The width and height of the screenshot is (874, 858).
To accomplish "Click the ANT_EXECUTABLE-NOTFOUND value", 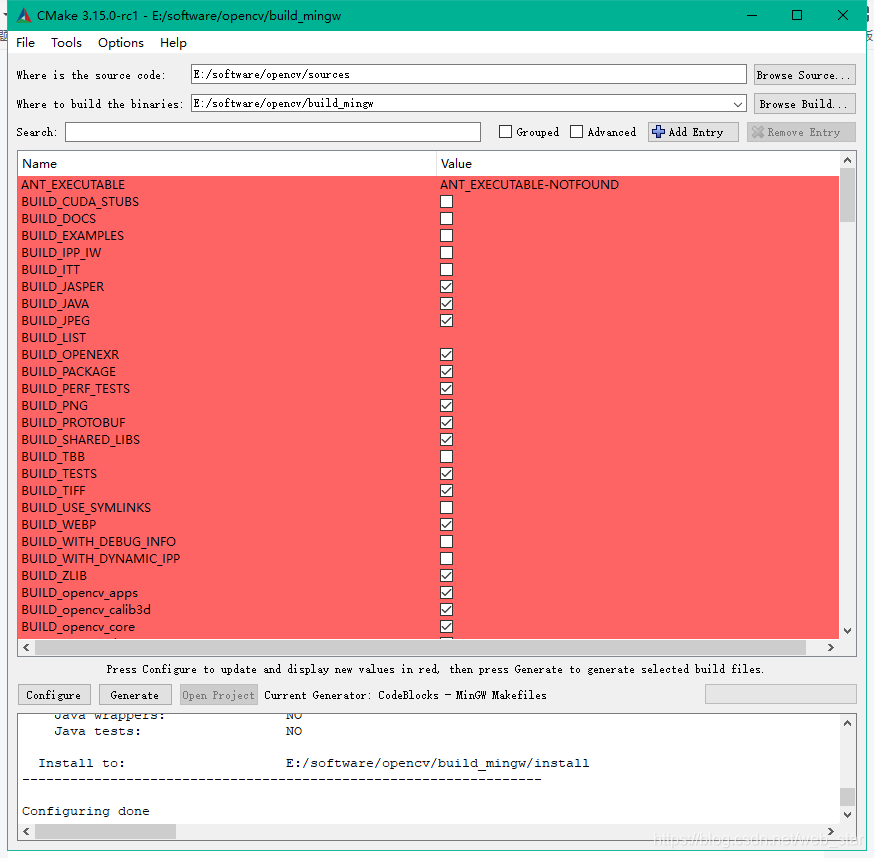I will click(x=529, y=185).
